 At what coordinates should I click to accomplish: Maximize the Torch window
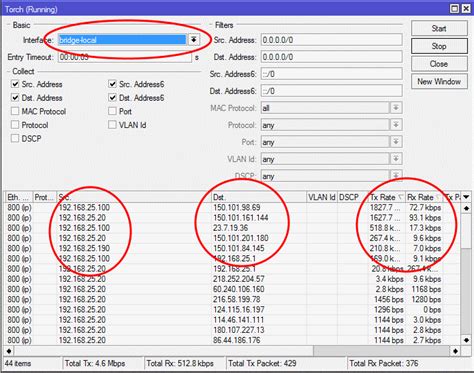click(455, 8)
